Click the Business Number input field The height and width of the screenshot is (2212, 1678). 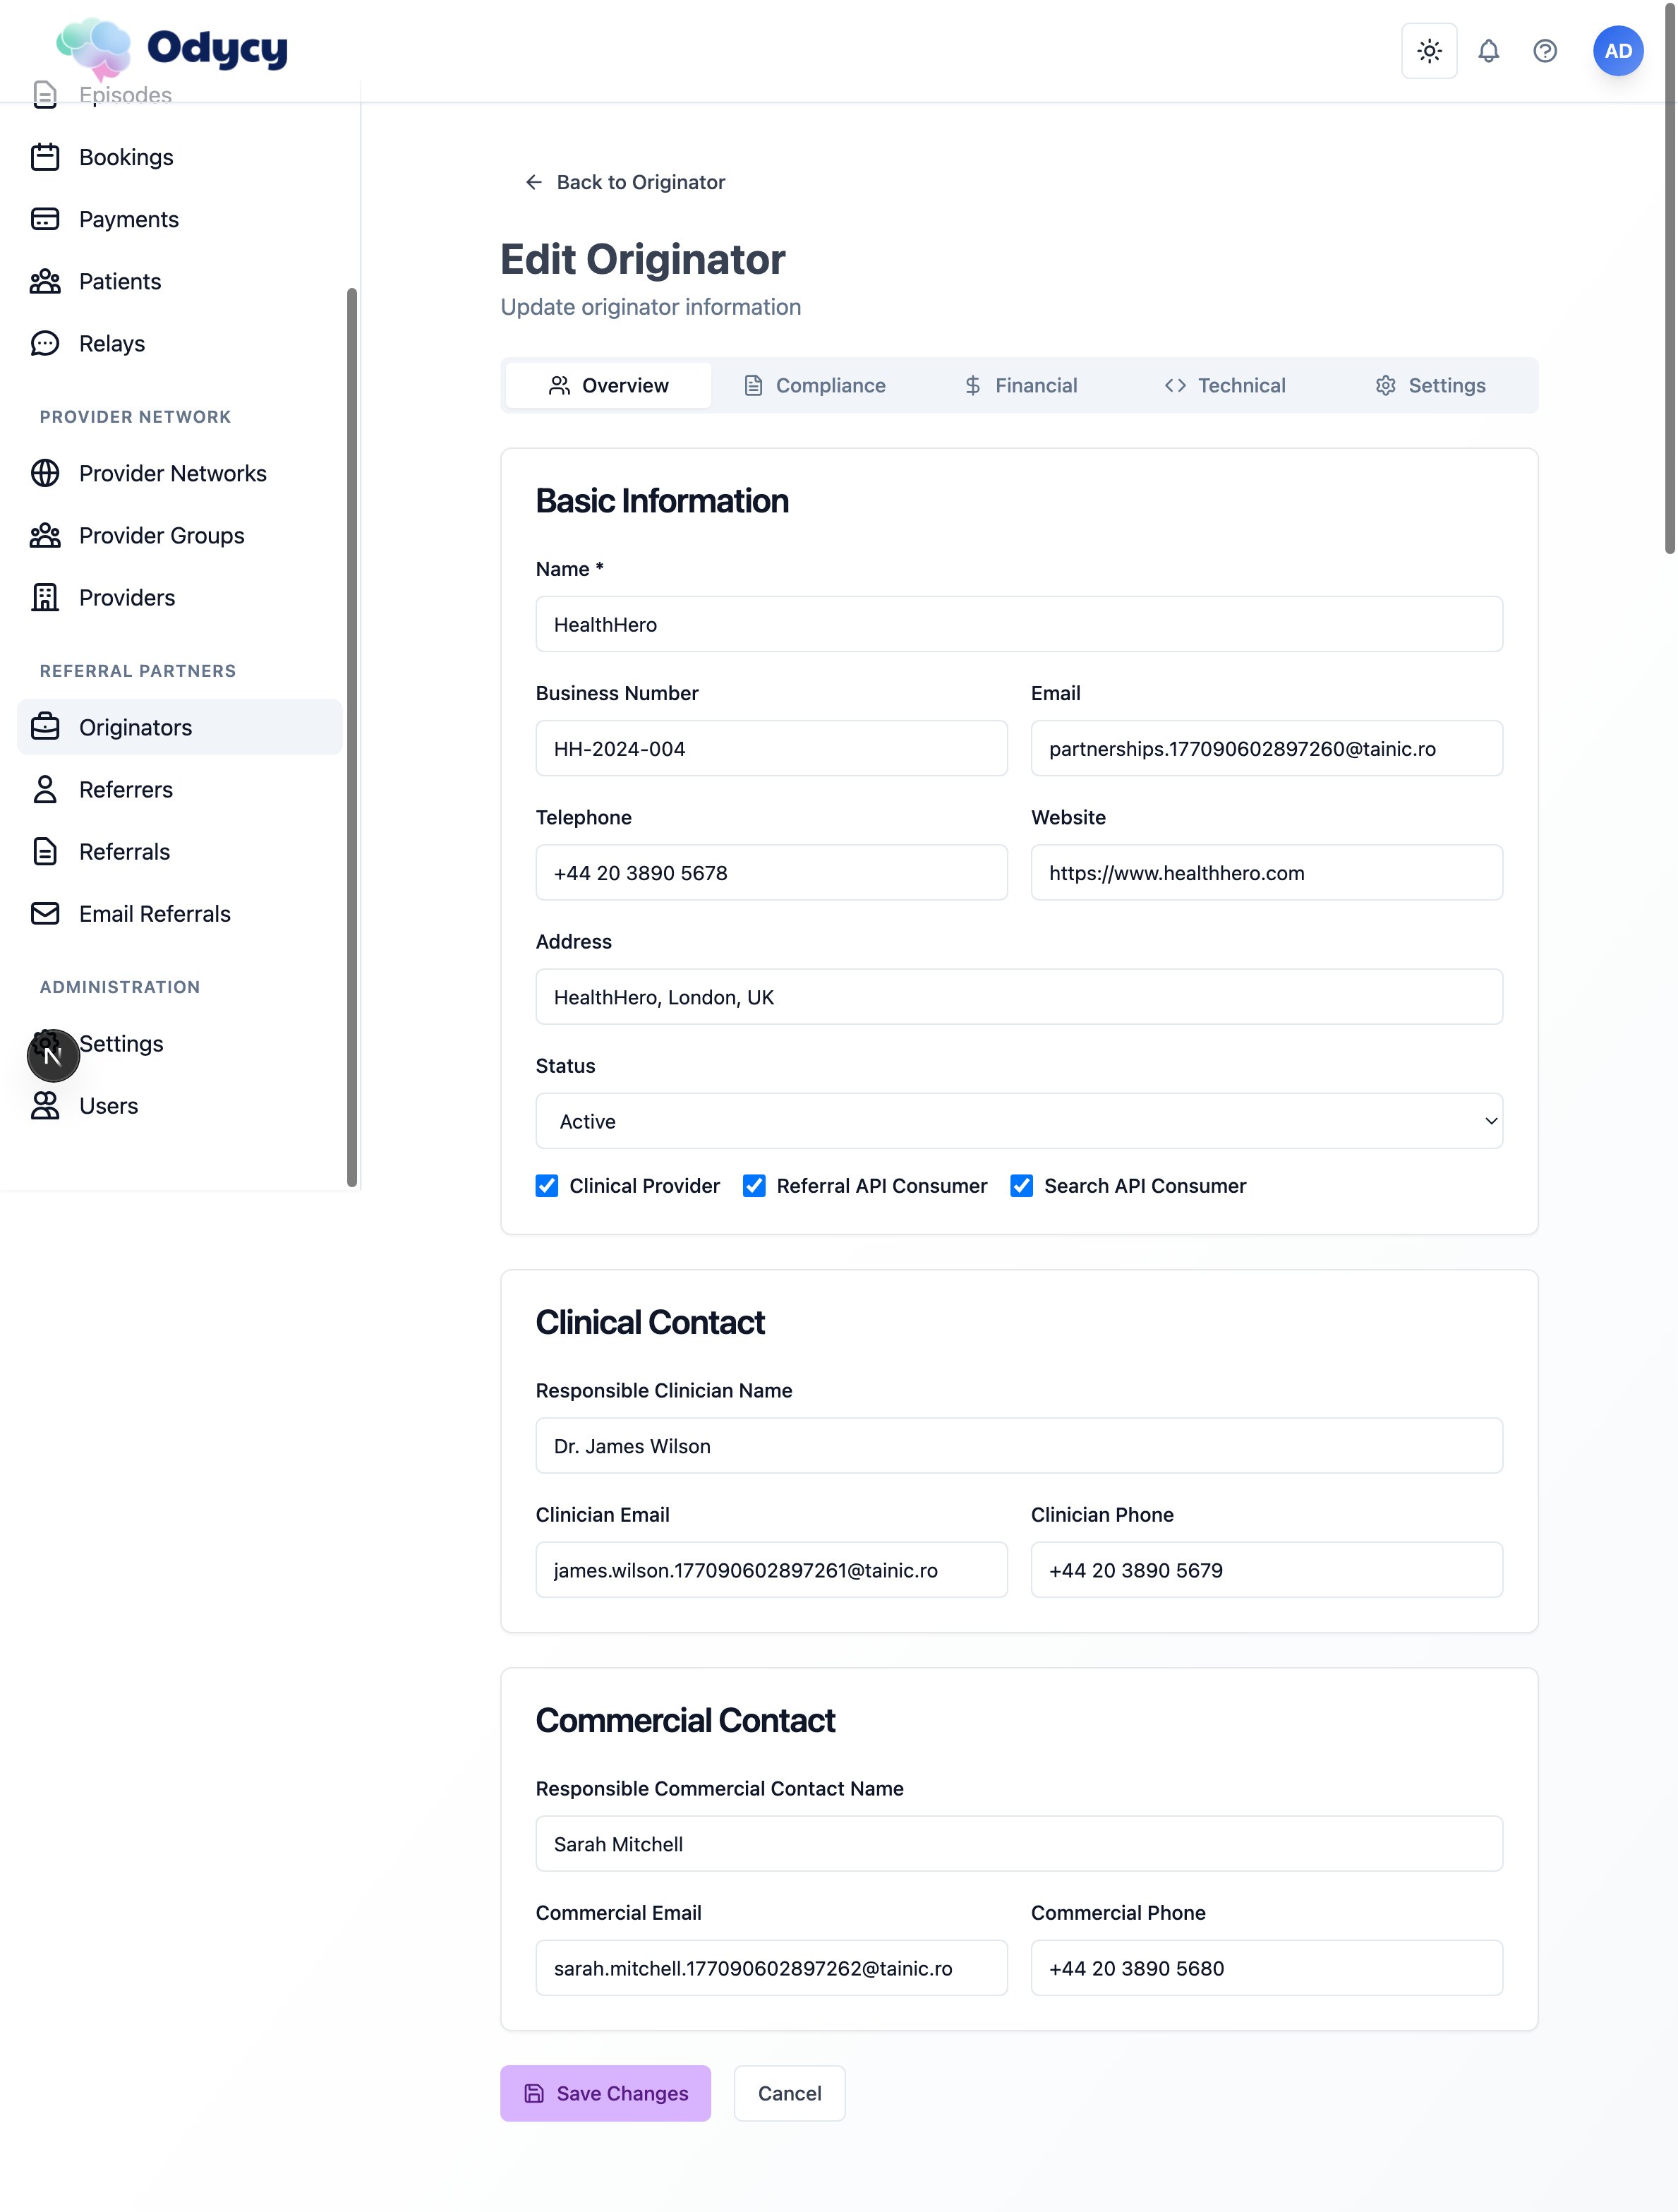pyautogui.click(x=771, y=749)
